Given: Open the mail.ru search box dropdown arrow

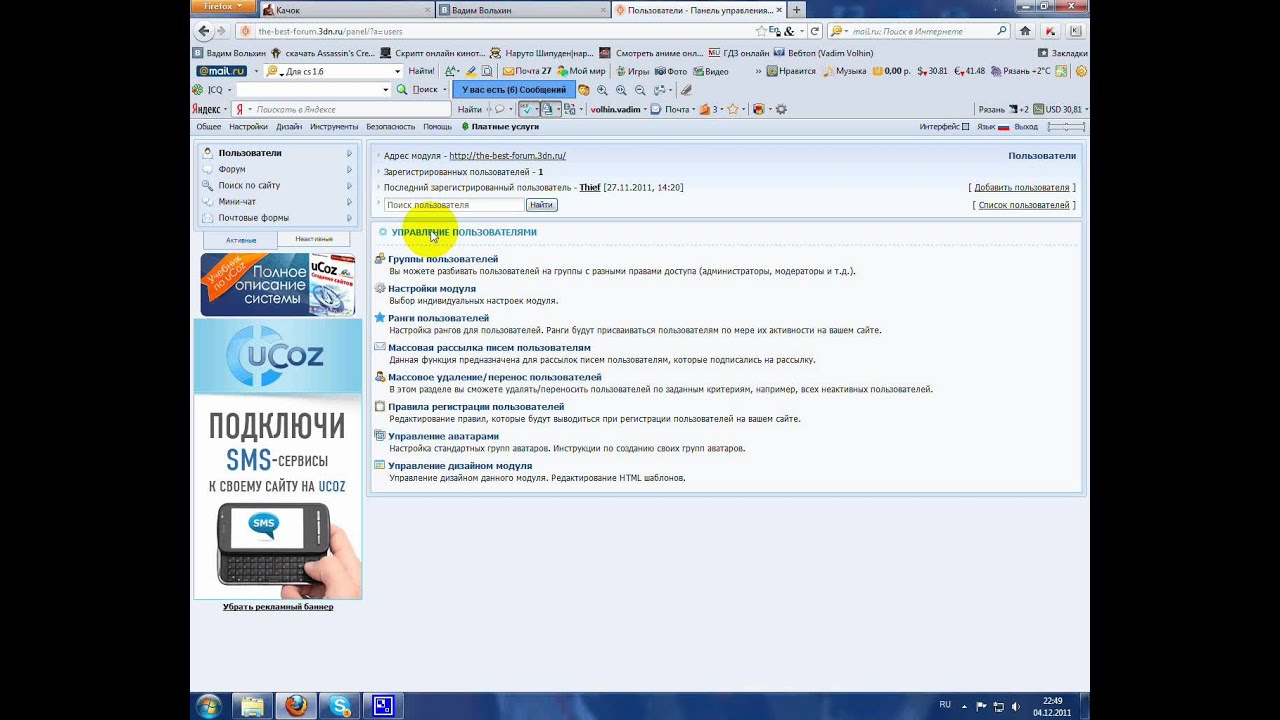Looking at the screenshot, I should click(x=397, y=71).
